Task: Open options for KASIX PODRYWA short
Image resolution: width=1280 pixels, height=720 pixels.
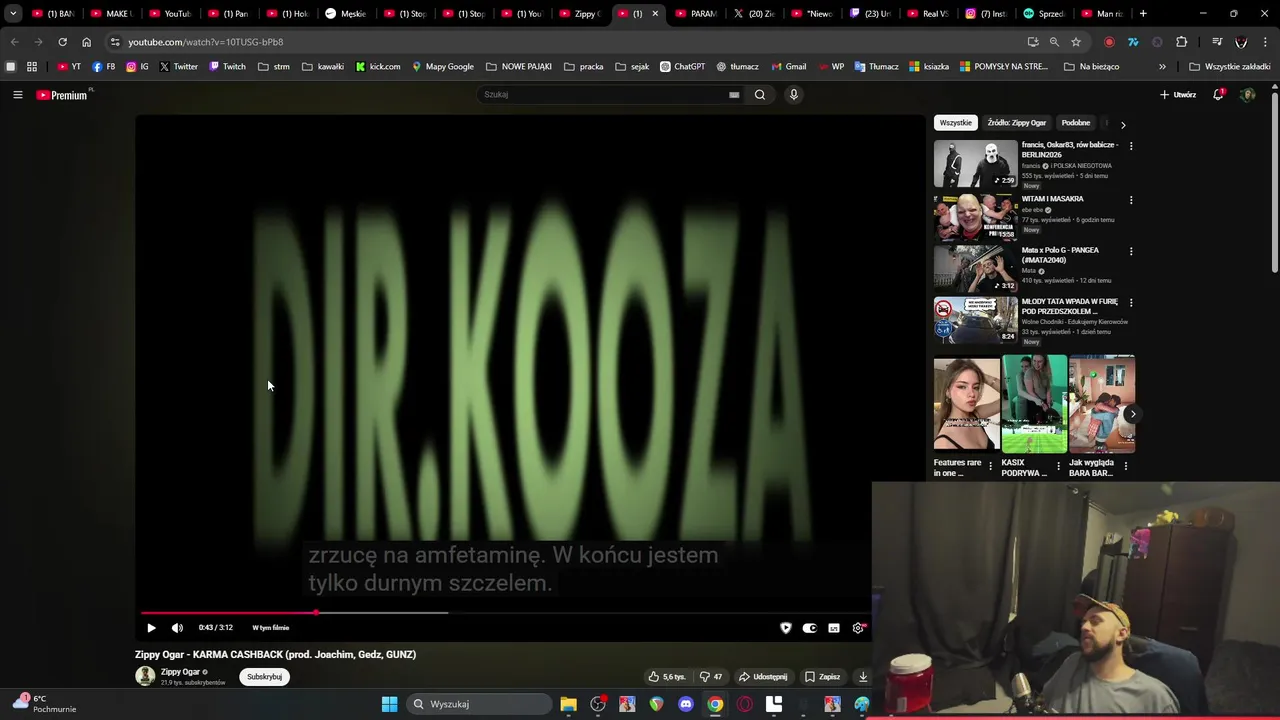Action: [x=1058, y=466]
